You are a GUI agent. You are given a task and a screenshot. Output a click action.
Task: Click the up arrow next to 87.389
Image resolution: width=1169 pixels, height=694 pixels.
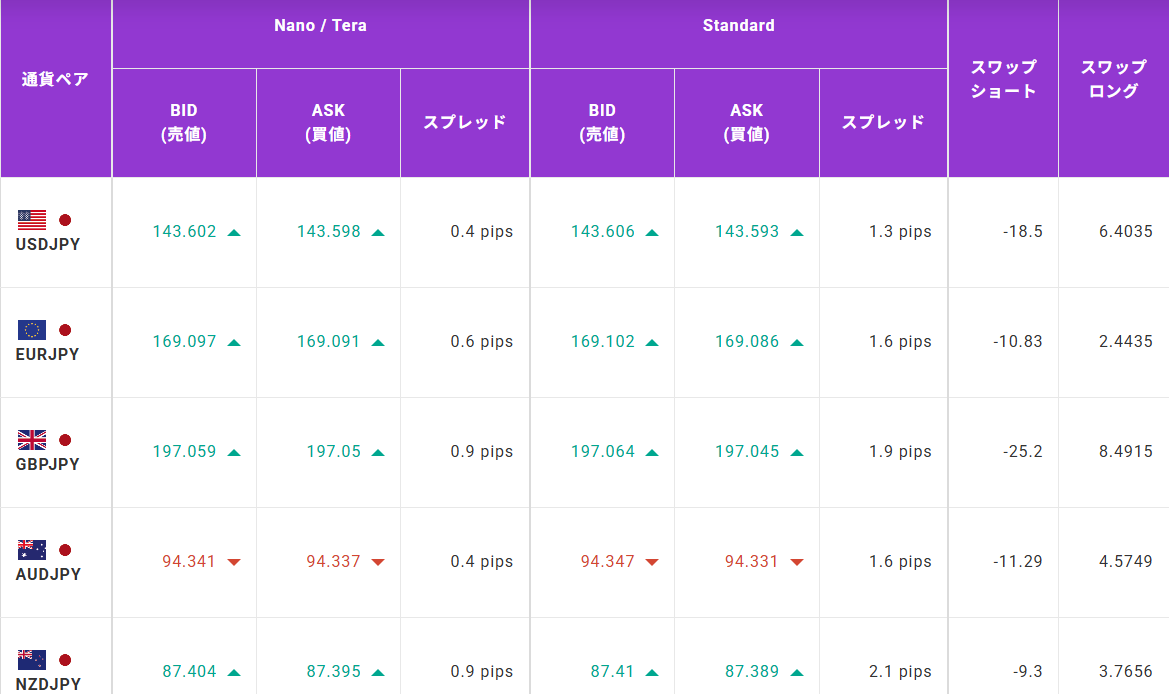(797, 672)
